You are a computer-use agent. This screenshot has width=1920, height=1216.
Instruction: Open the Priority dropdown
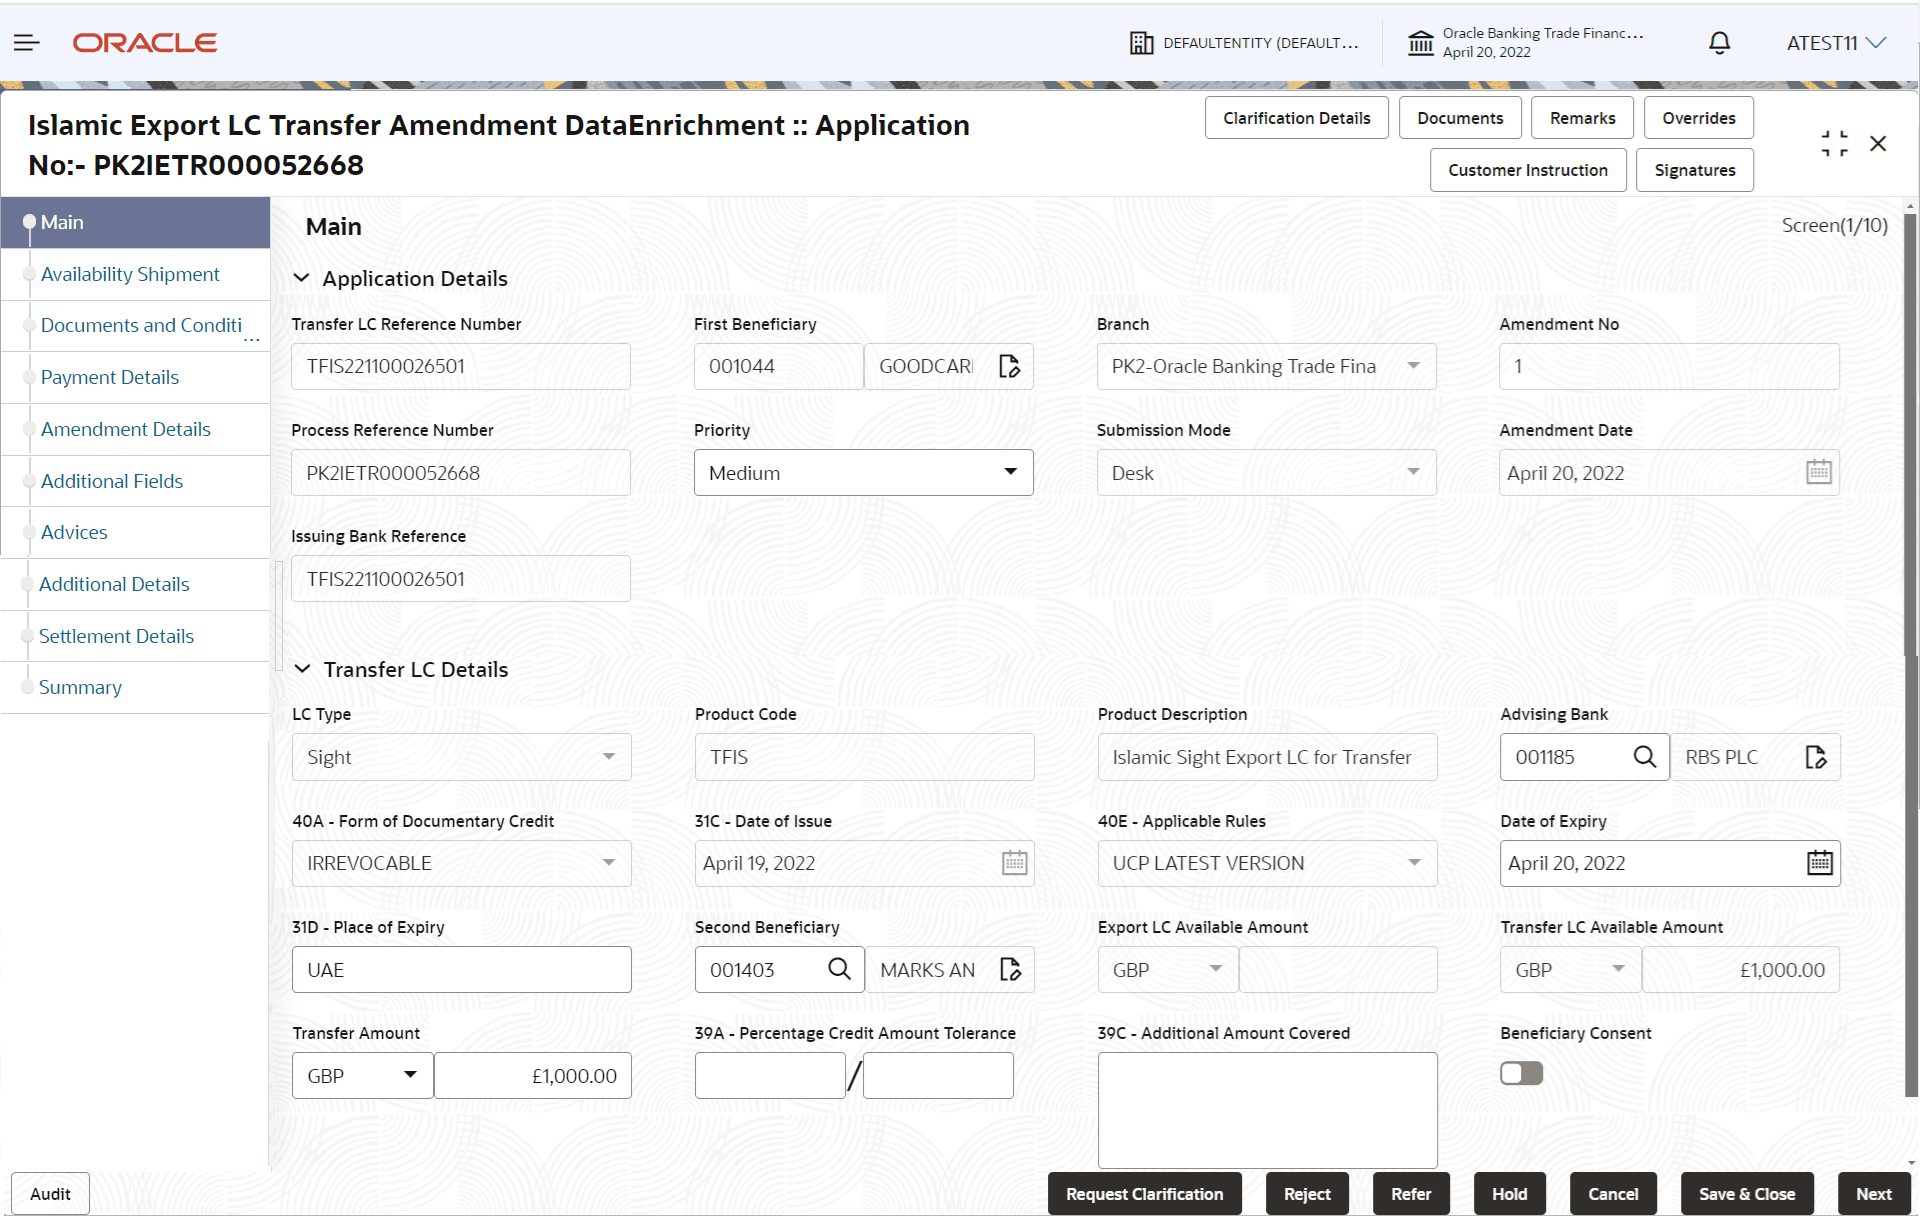863,473
